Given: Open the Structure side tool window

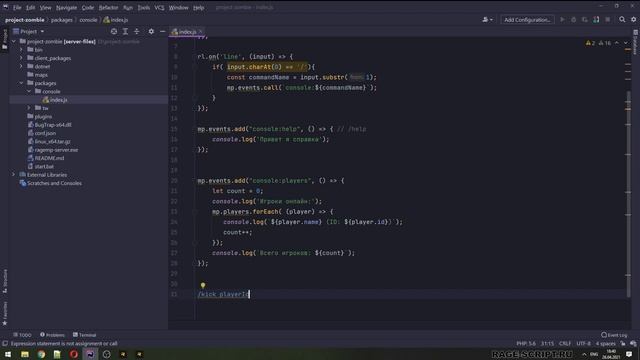Looking at the screenshot, I should point(5,281).
